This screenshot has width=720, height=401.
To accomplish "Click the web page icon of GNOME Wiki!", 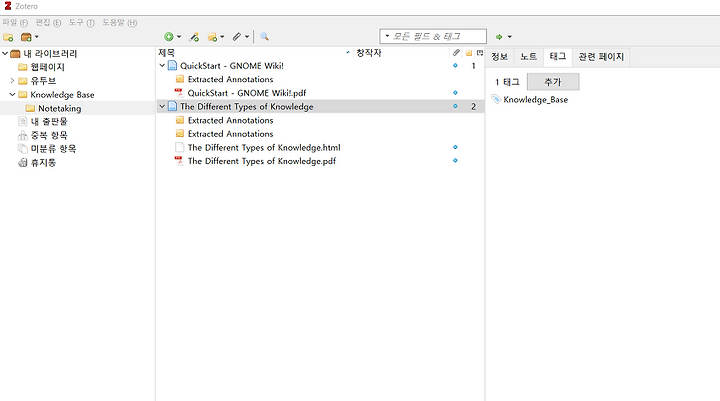I will pyautogui.click(x=172, y=66).
